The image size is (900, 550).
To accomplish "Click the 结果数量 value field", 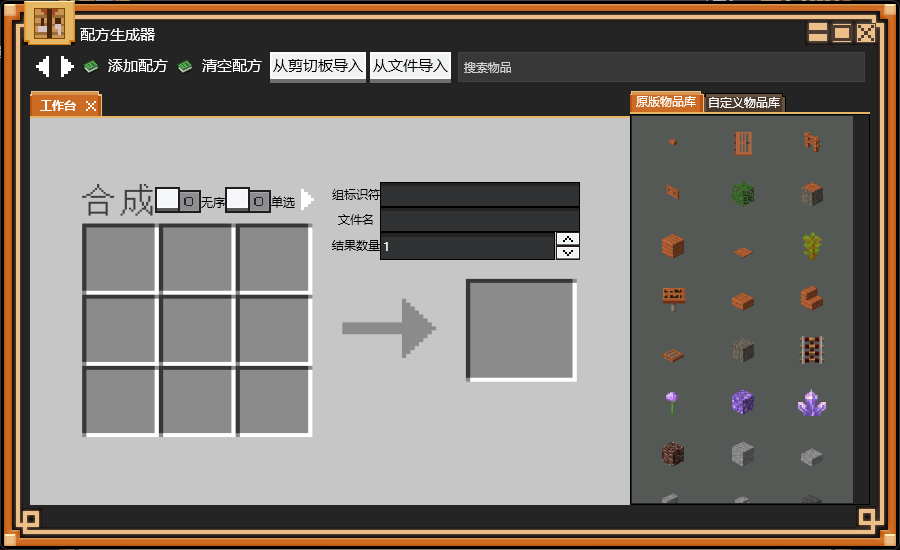I will pyautogui.click(x=468, y=246).
